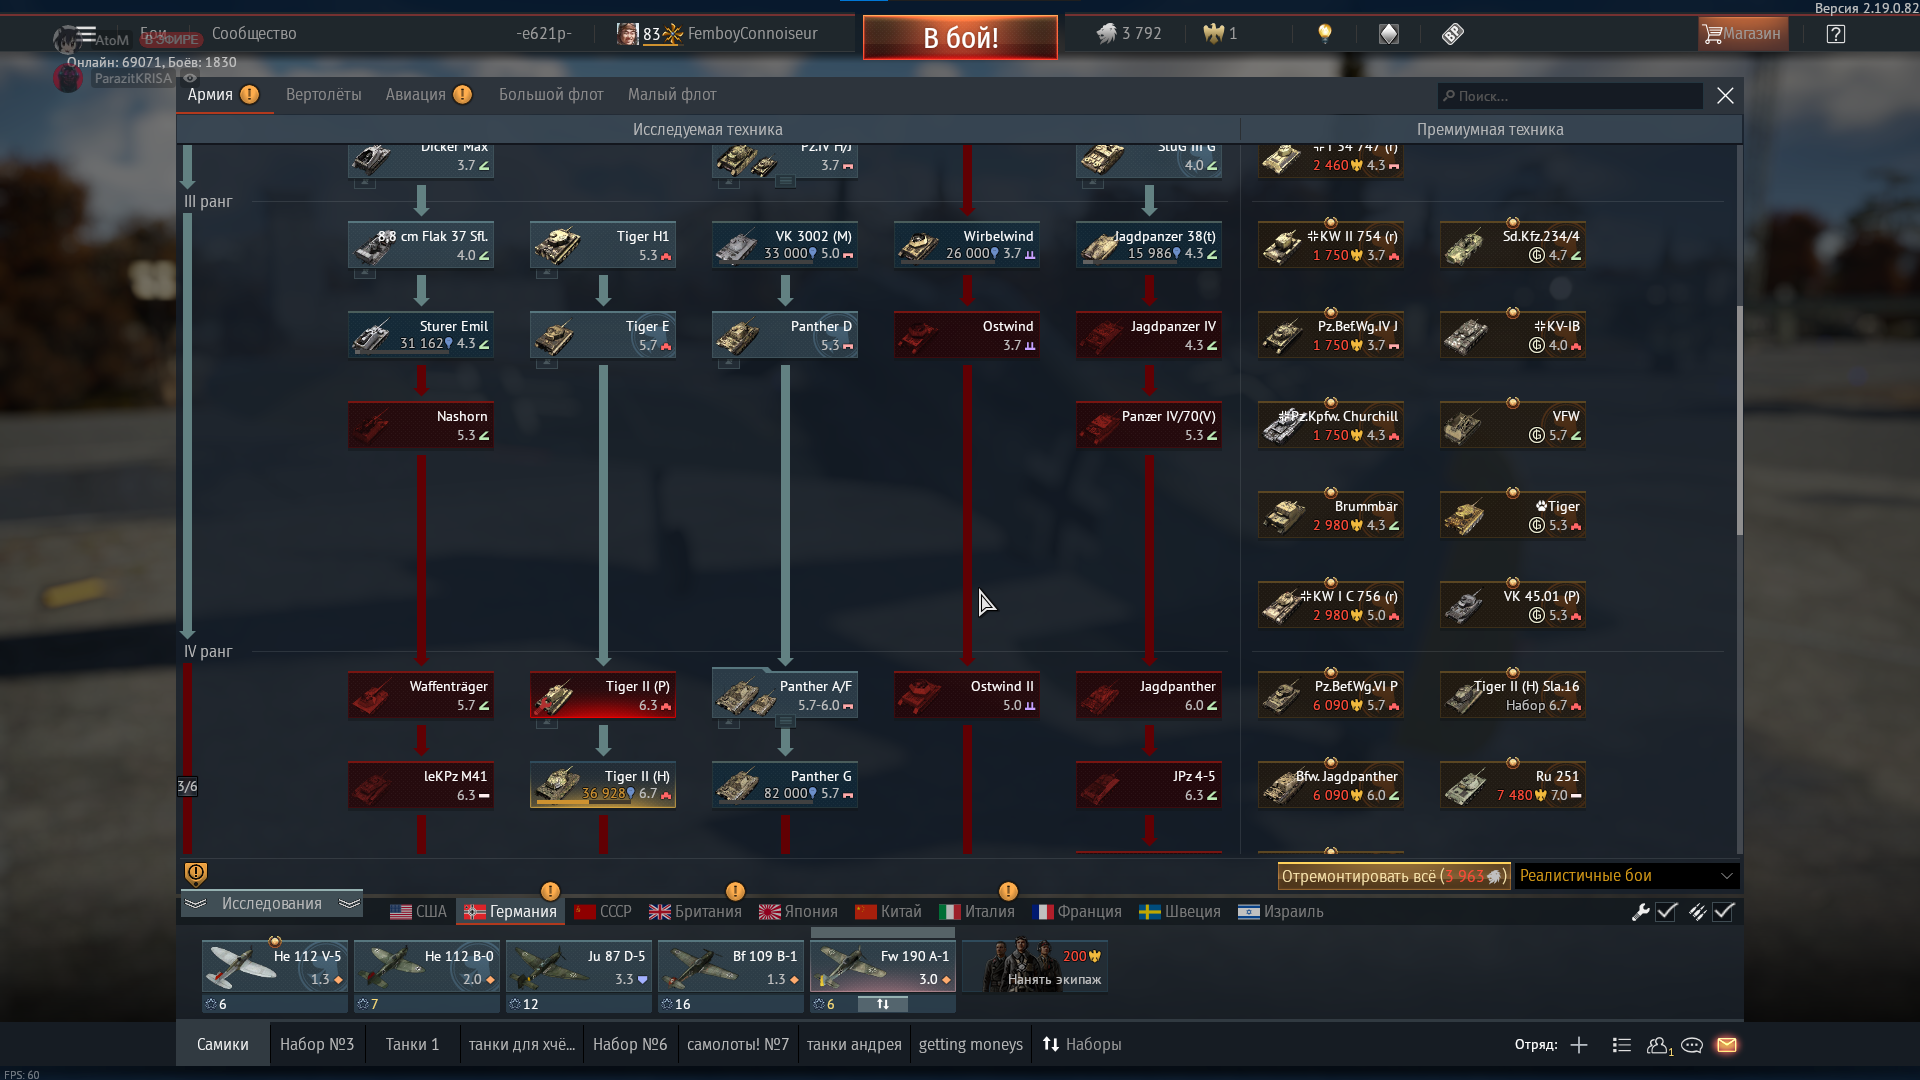Select the premium Ru 251 tank
Image resolution: width=1920 pixels, height=1080 pixels.
click(1513, 785)
